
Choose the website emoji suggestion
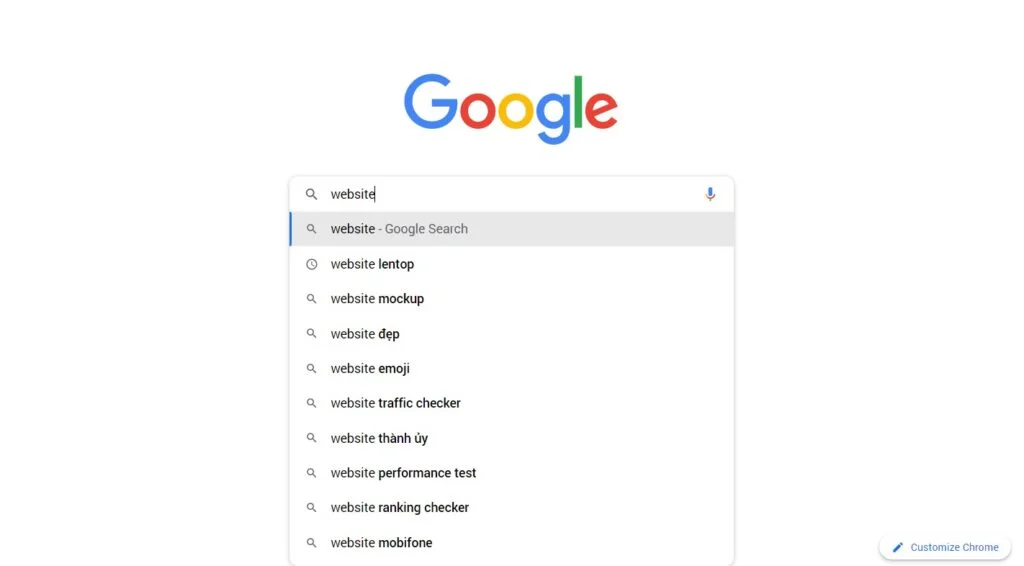[512, 369]
